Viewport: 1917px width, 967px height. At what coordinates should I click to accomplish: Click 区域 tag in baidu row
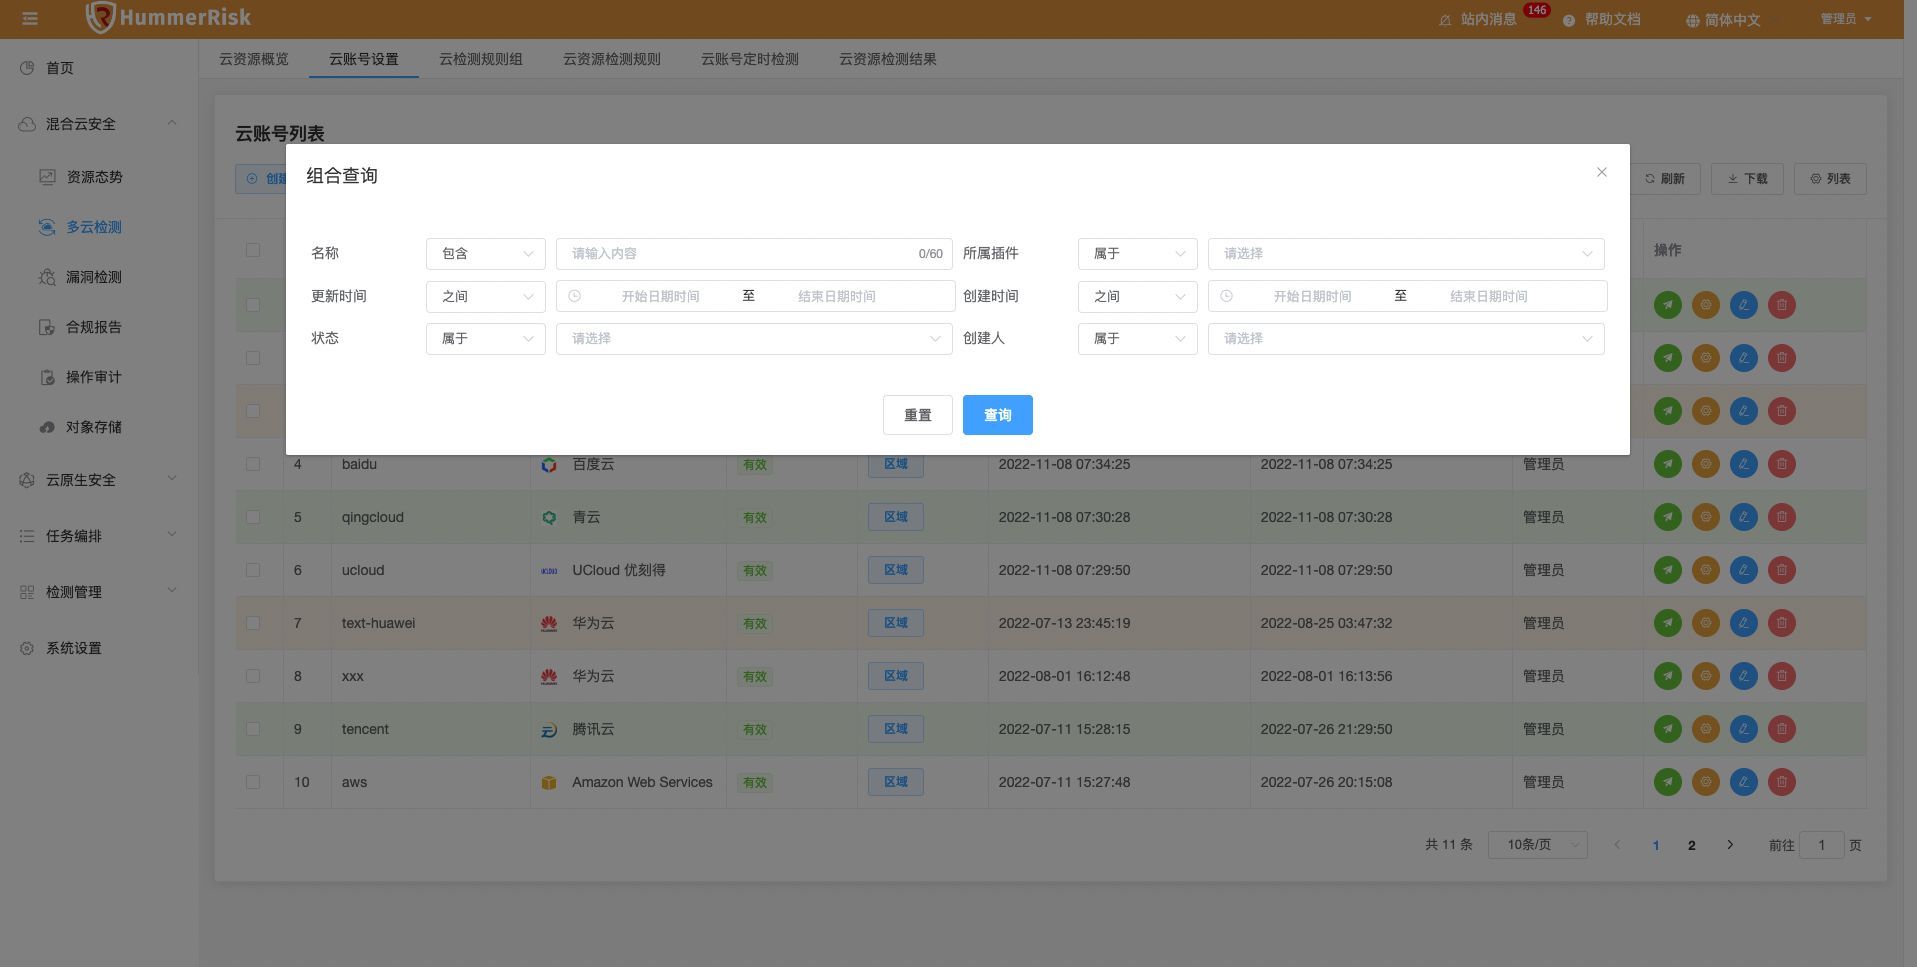[896, 464]
